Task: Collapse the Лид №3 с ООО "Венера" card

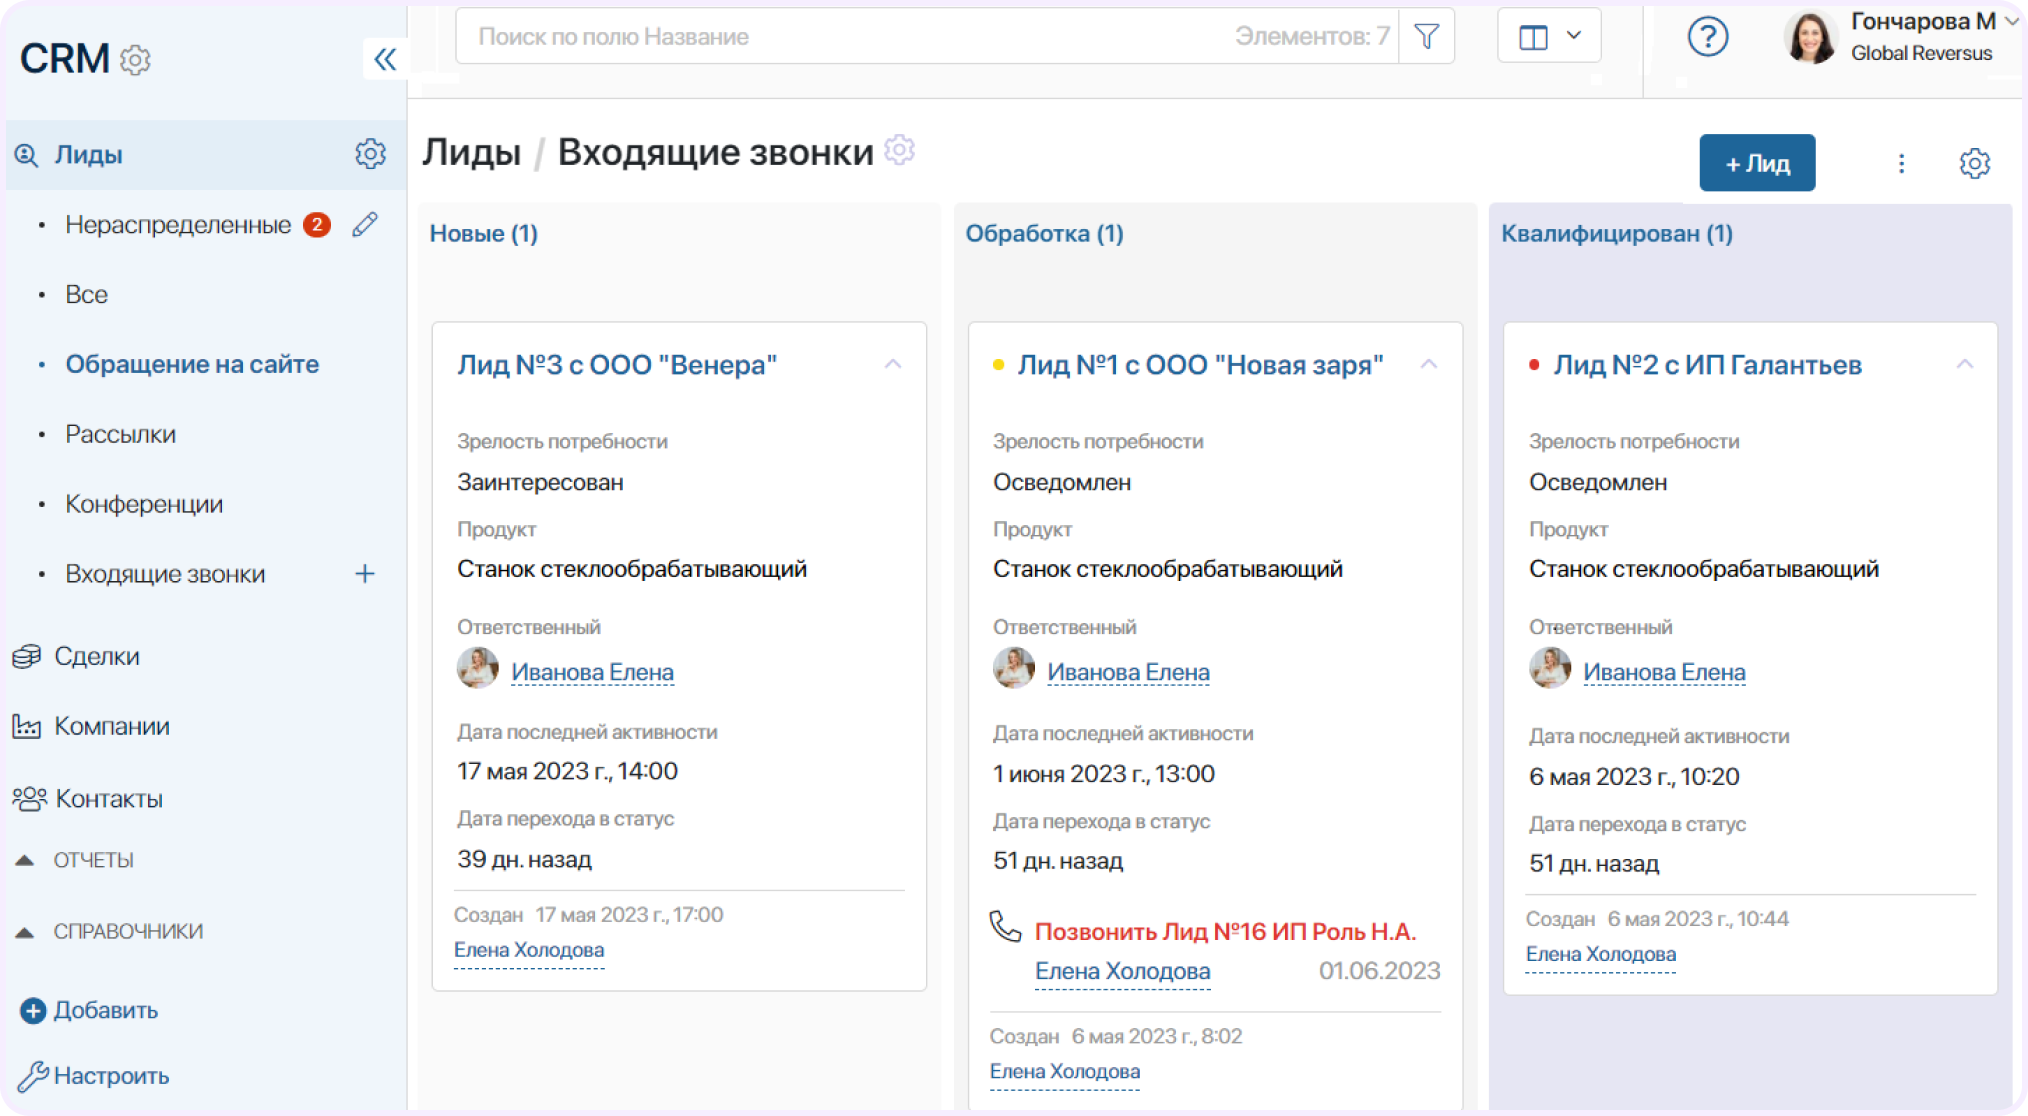Action: tap(893, 364)
